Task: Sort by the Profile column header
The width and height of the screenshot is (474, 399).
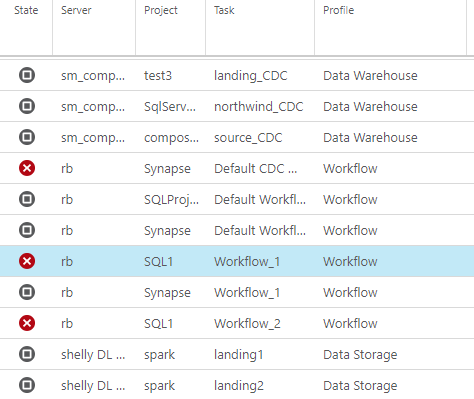Action: (x=338, y=10)
